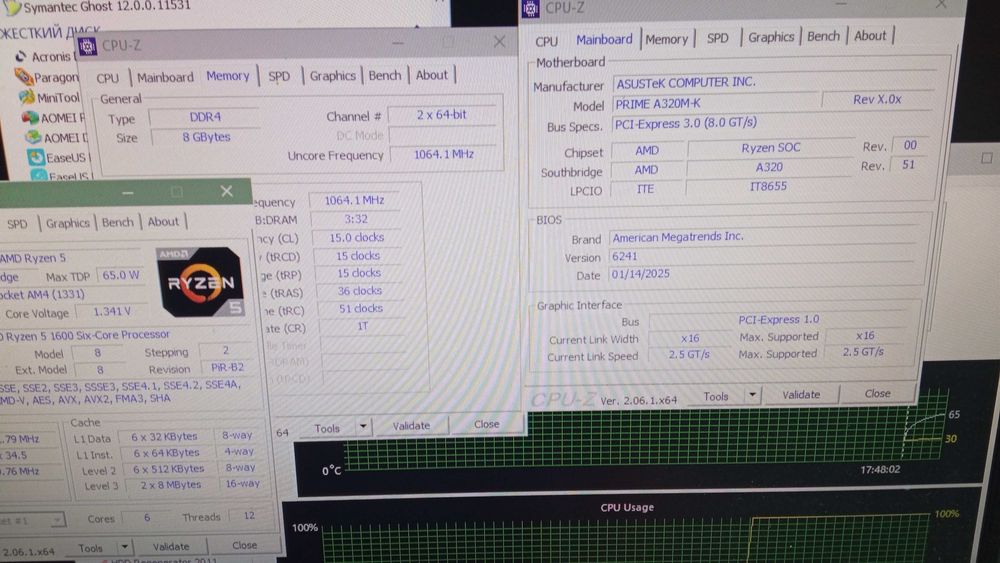Click Bus Specs PCI-Express 3.0 (8.0 GT/s)
This screenshot has width=1000, height=563.
[x=772, y=122]
